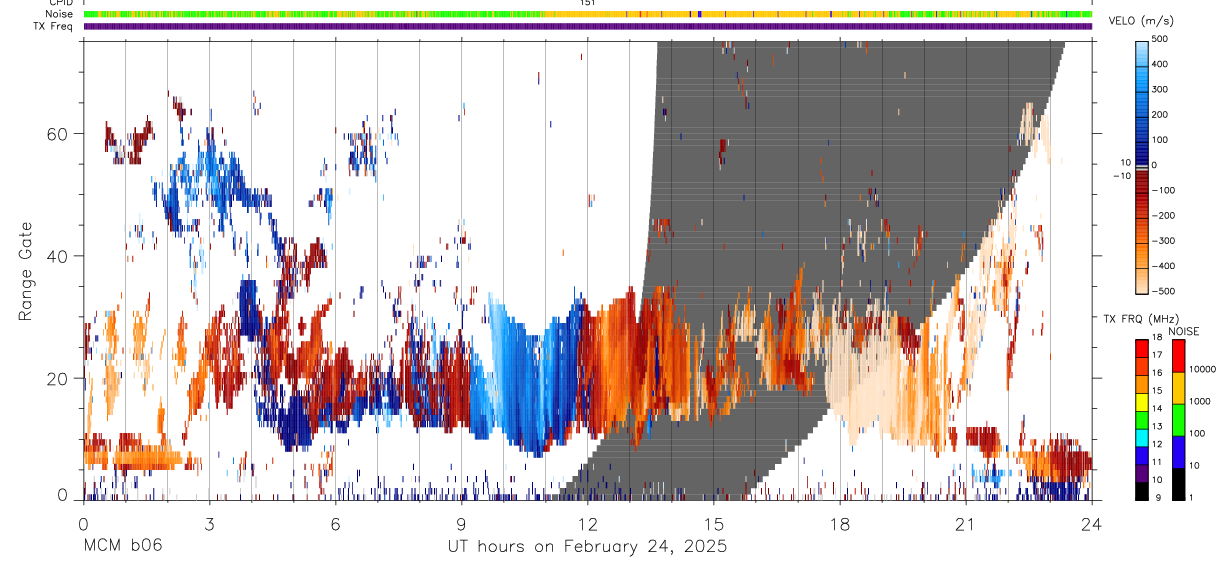Click the red 17–18 MHz segment of TX FRQ colorbar
This screenshot has width=1228, height=567.
(x=1141, y=347)
